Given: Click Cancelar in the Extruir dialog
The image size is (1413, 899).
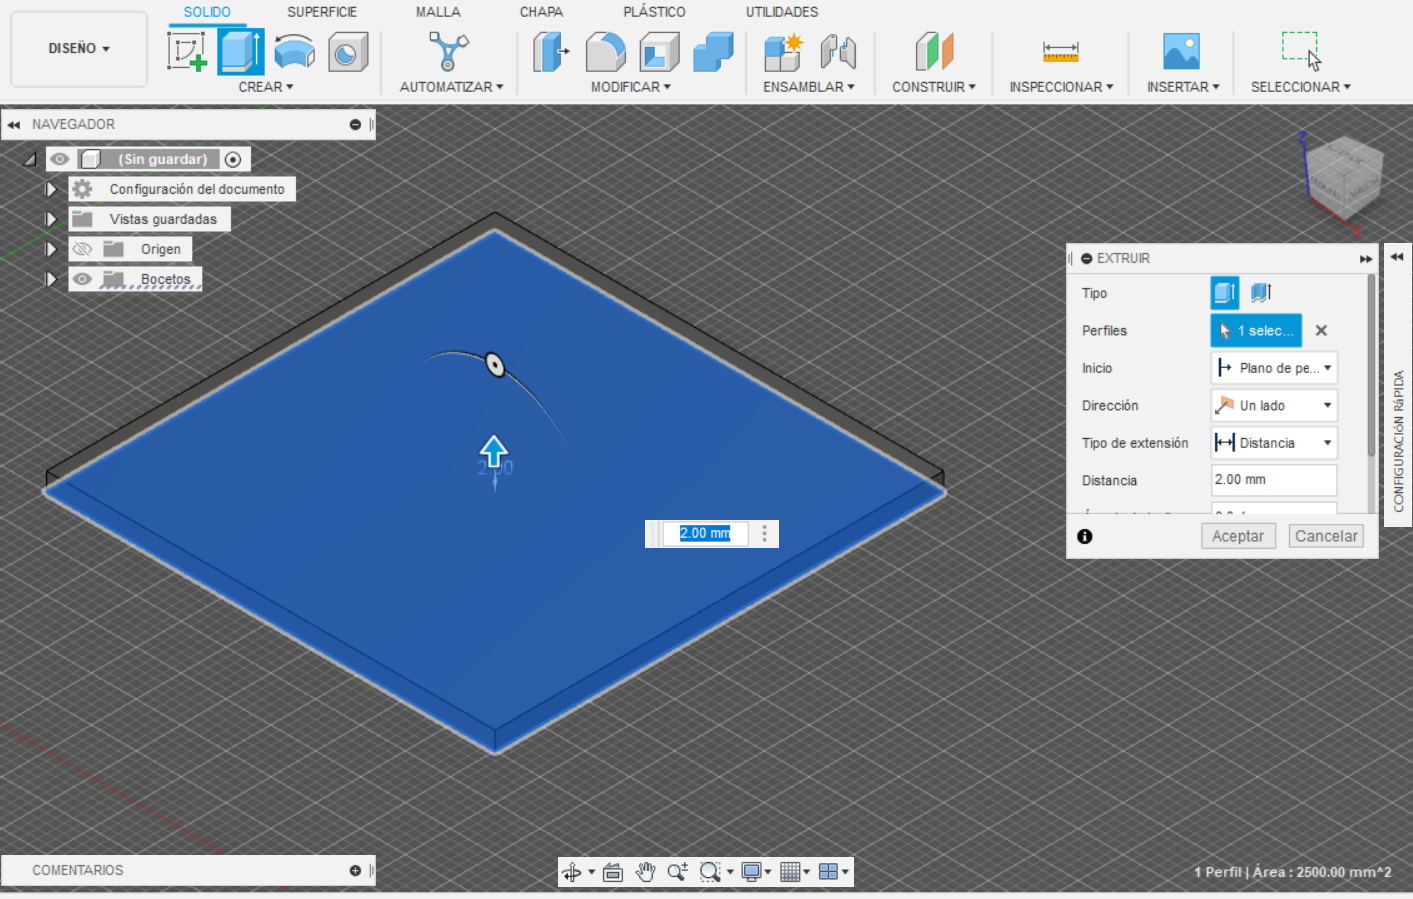Looking at the screenshot, I should [1326, 536].
